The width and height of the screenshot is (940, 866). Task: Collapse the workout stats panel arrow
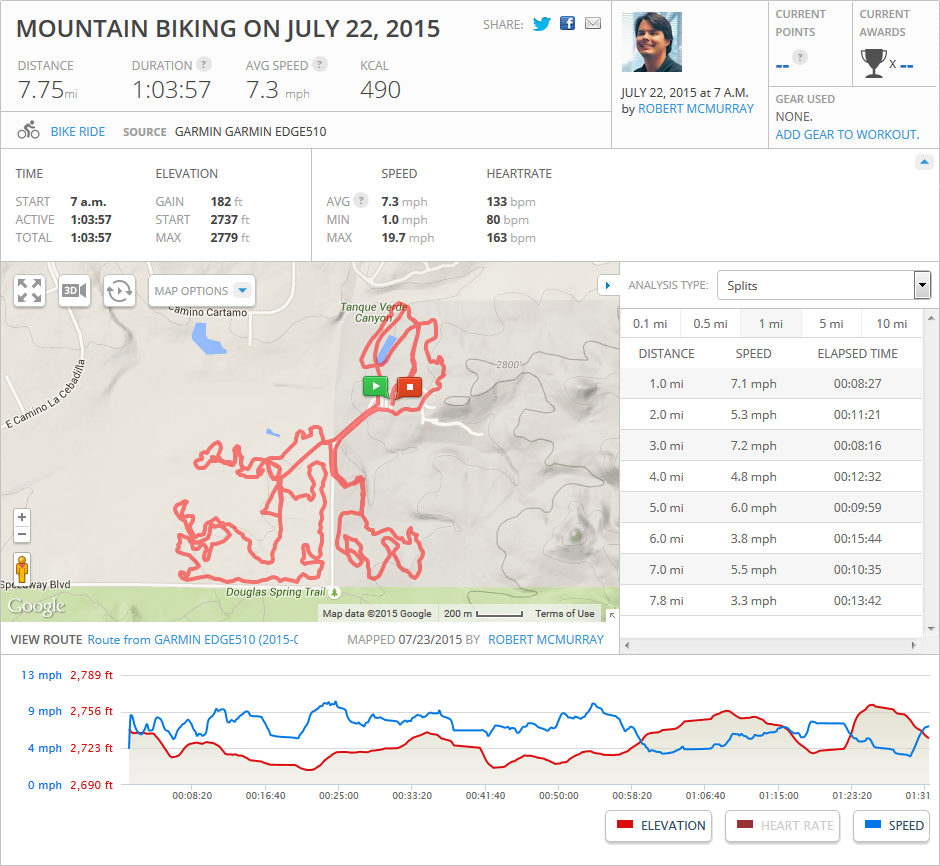click(924, 162)
